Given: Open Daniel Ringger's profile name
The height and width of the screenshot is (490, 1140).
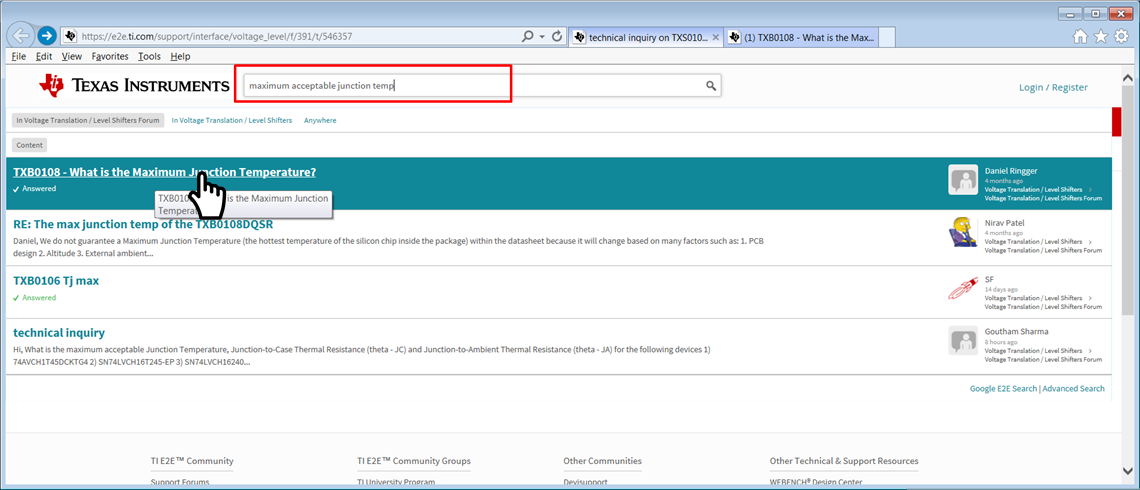Looking at the screenshot, I should click(x=1011, y=171).
